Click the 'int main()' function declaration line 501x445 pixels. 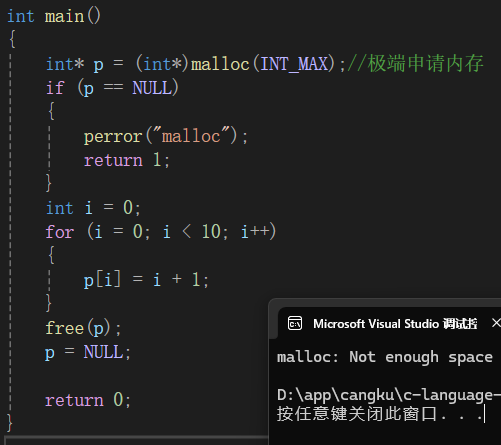click(54, 16)
